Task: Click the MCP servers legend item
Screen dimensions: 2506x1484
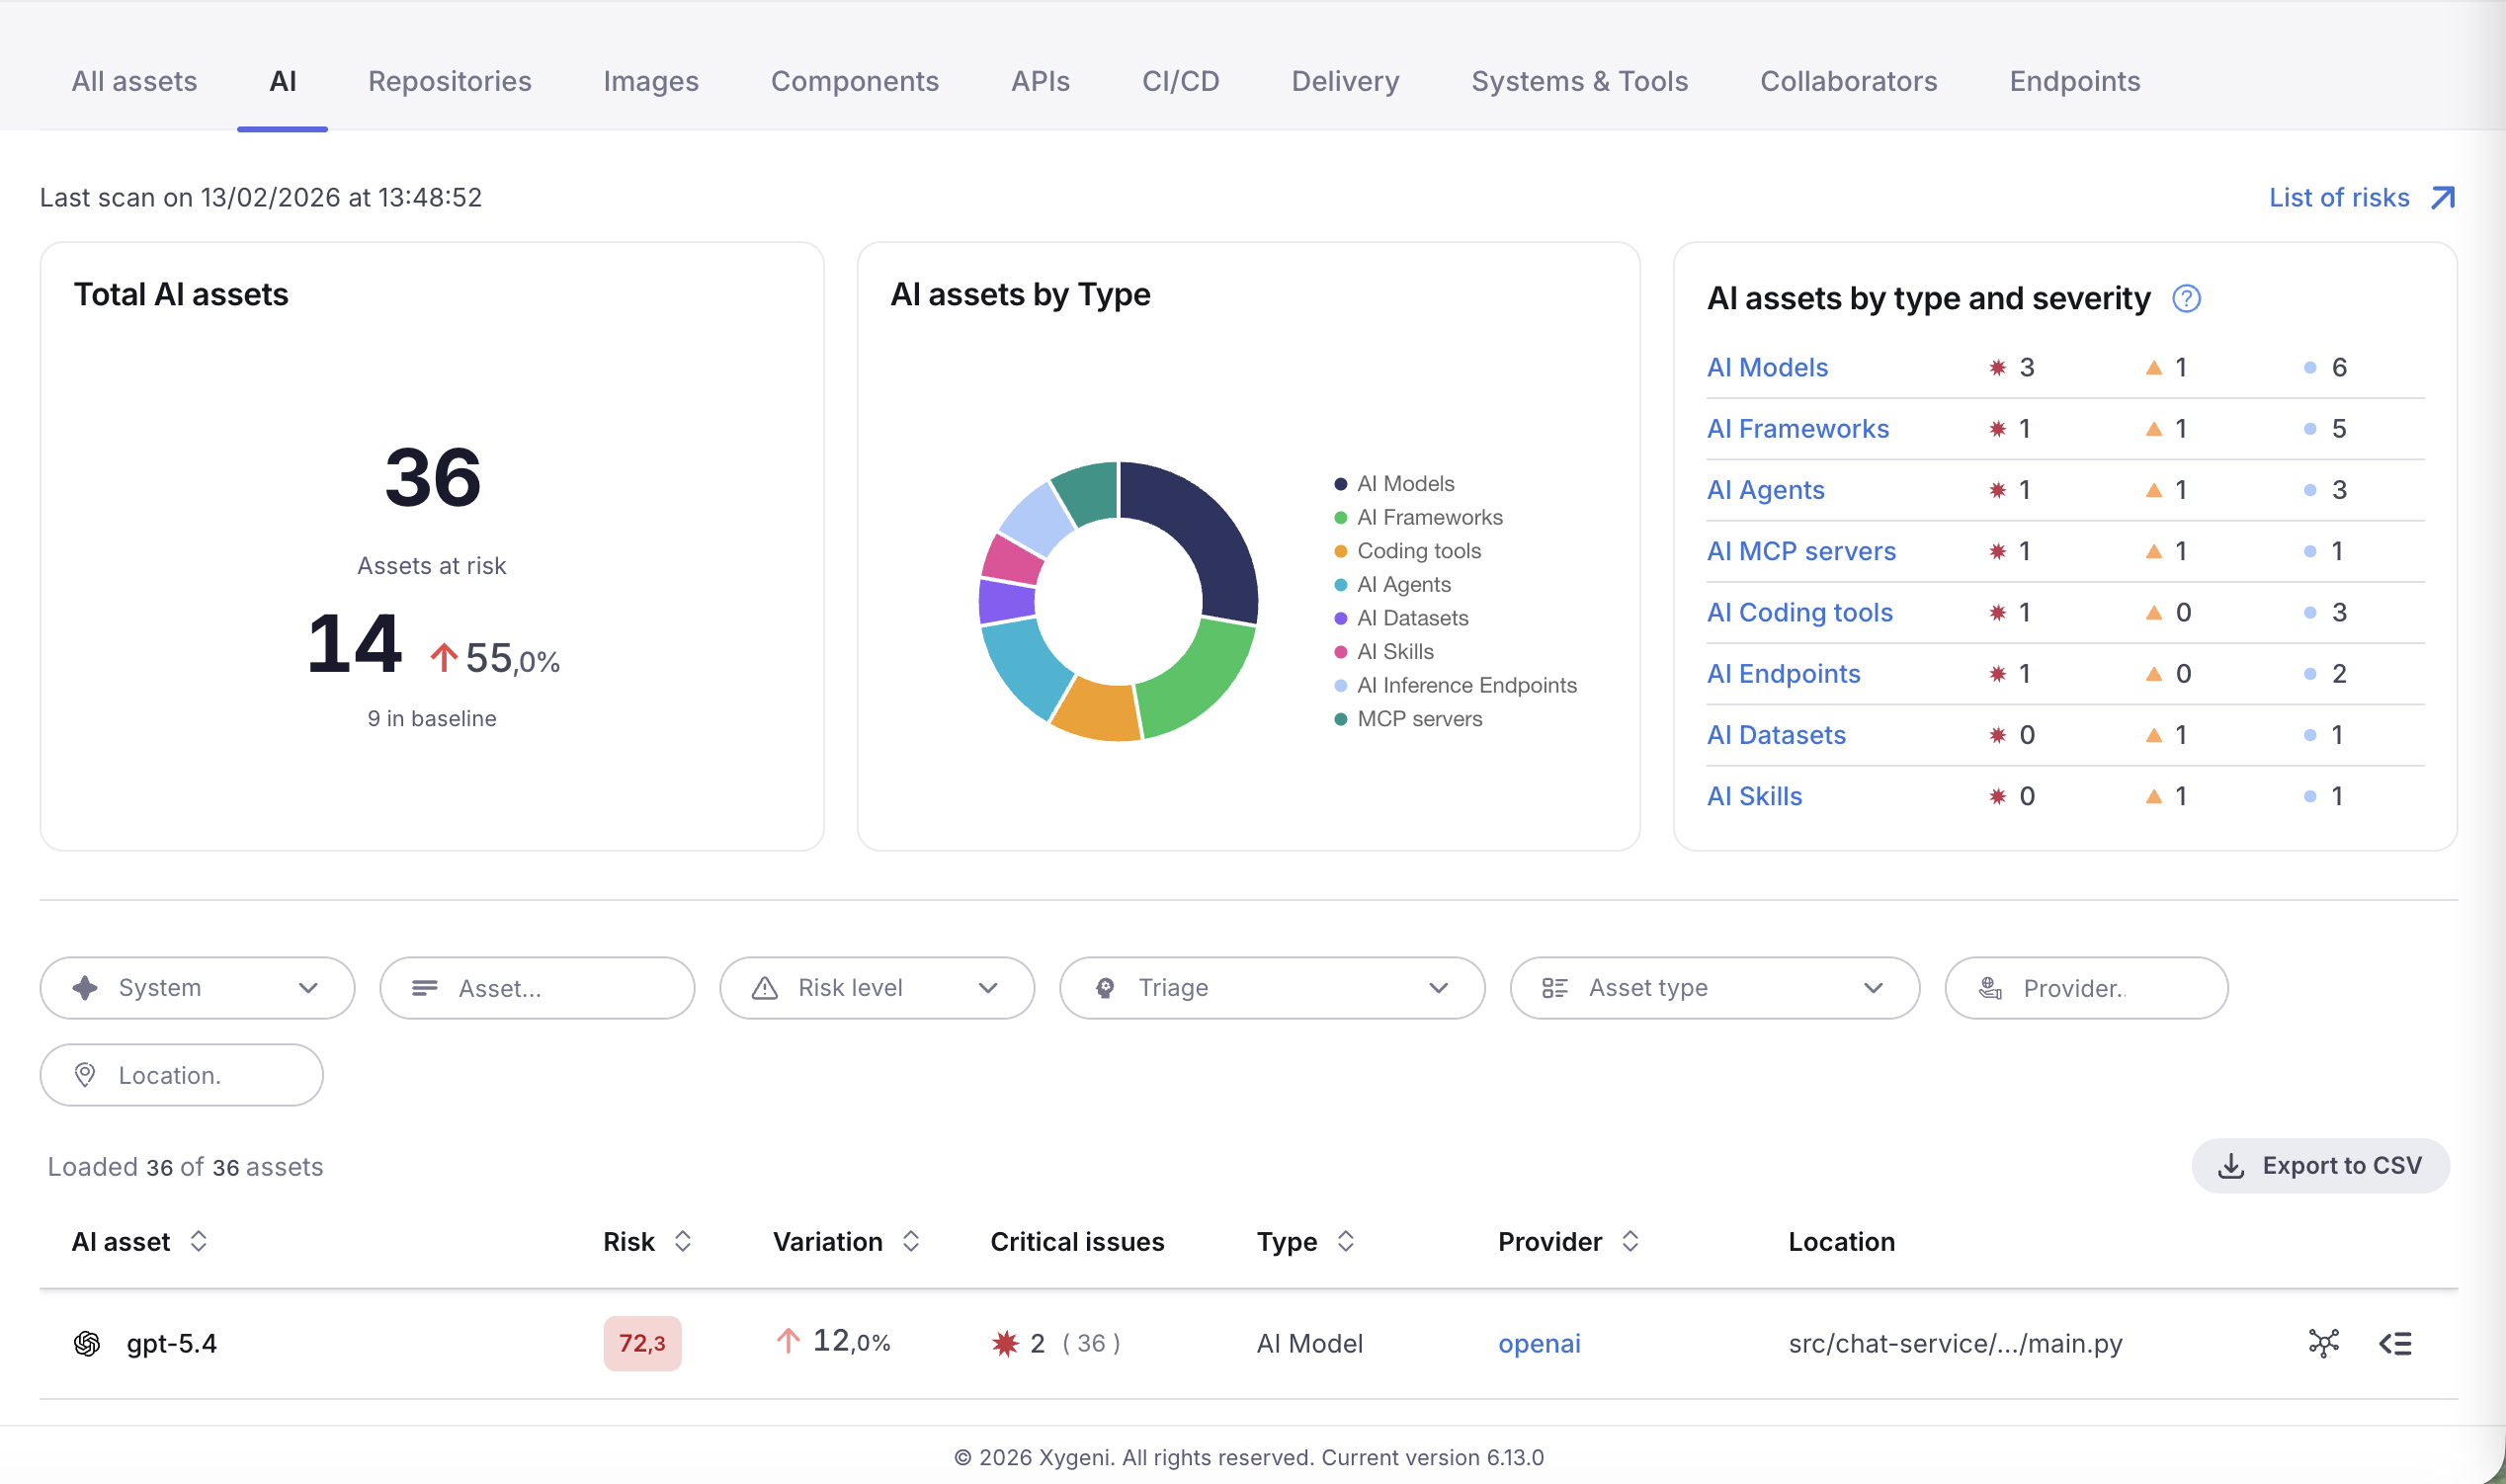Action: pyautogui.click(x=1408, y=719)
